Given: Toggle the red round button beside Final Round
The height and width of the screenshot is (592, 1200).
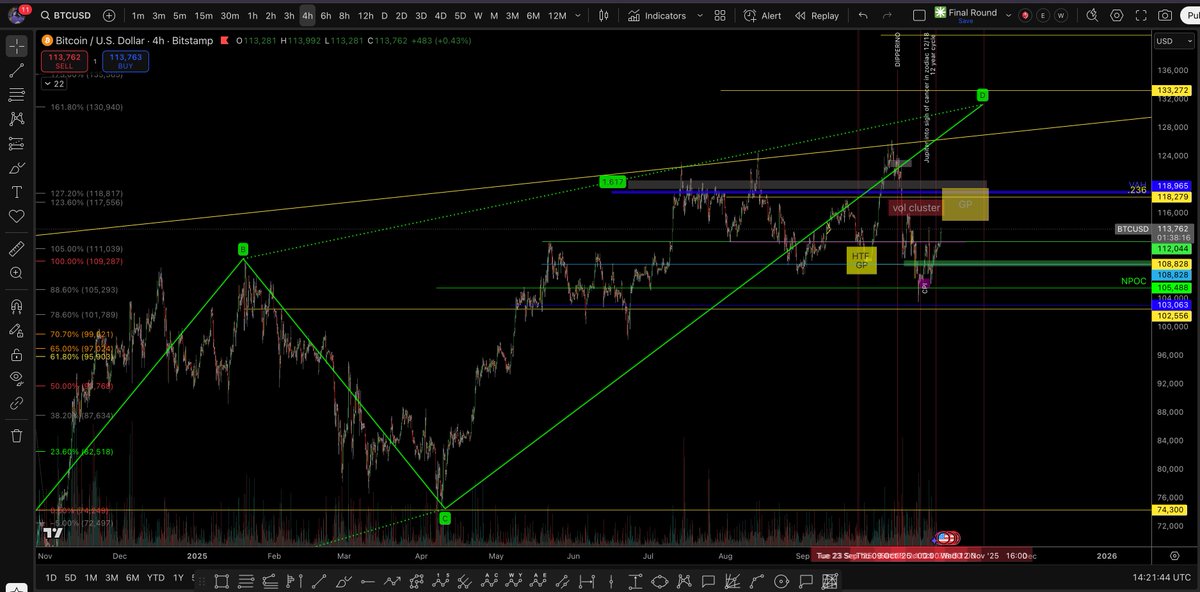Looking at the screenshot, I should (1023, 16).
